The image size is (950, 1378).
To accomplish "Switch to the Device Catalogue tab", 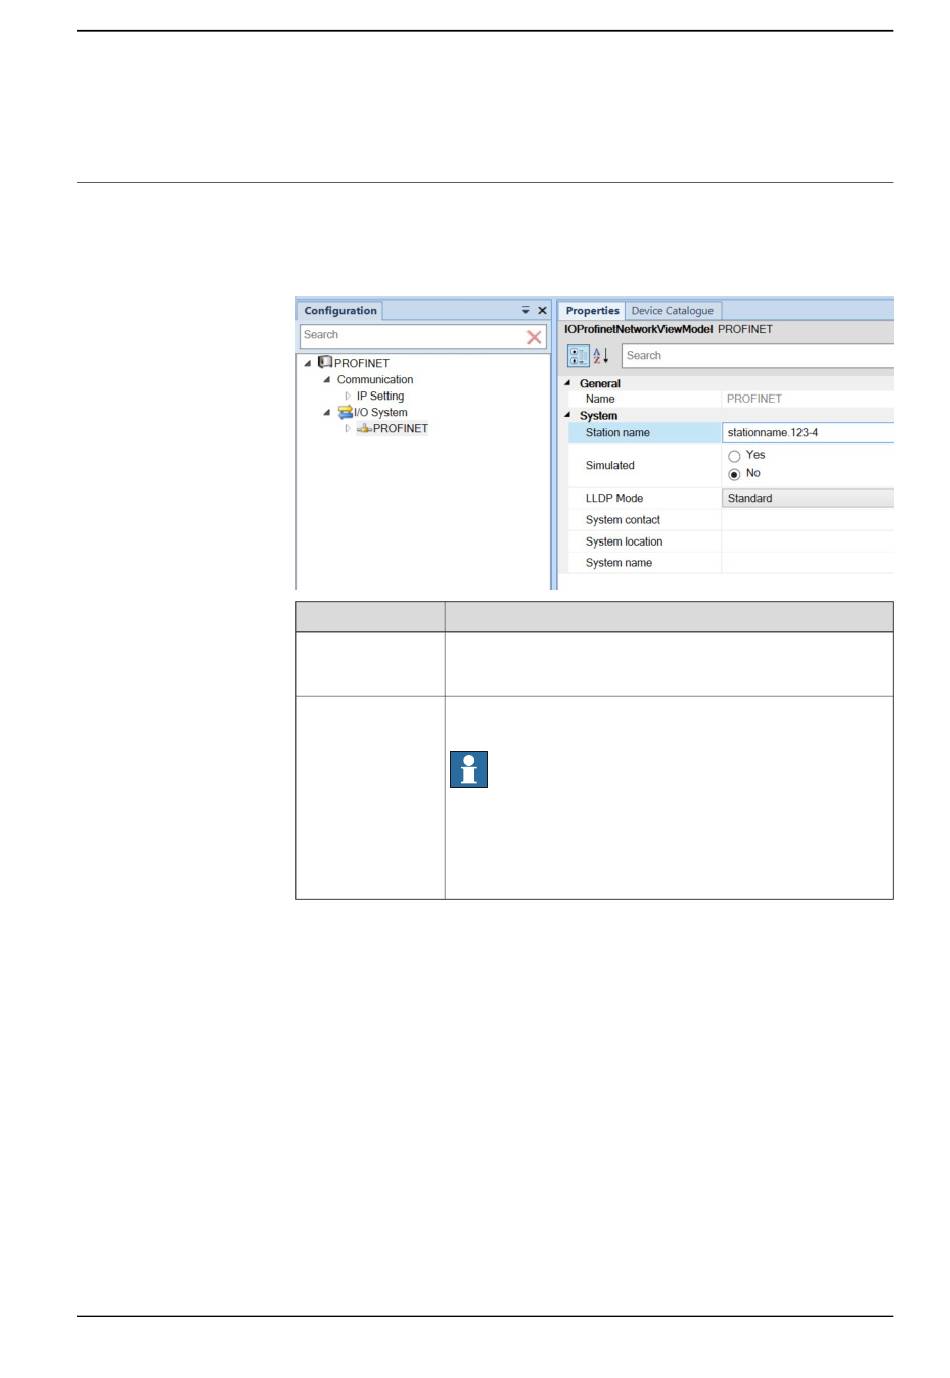I will click(673, 311).
